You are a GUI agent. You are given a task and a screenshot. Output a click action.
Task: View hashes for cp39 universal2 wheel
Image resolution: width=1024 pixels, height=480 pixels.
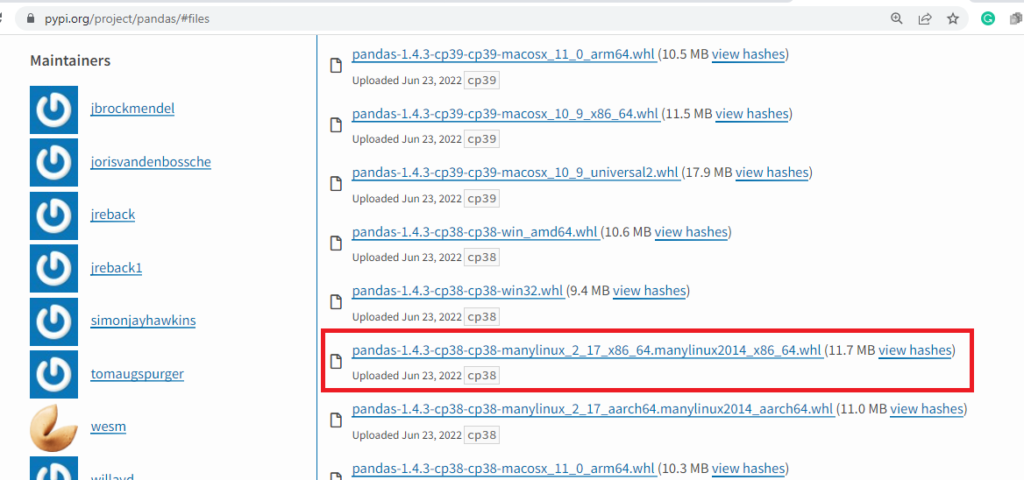pos(772,173)
